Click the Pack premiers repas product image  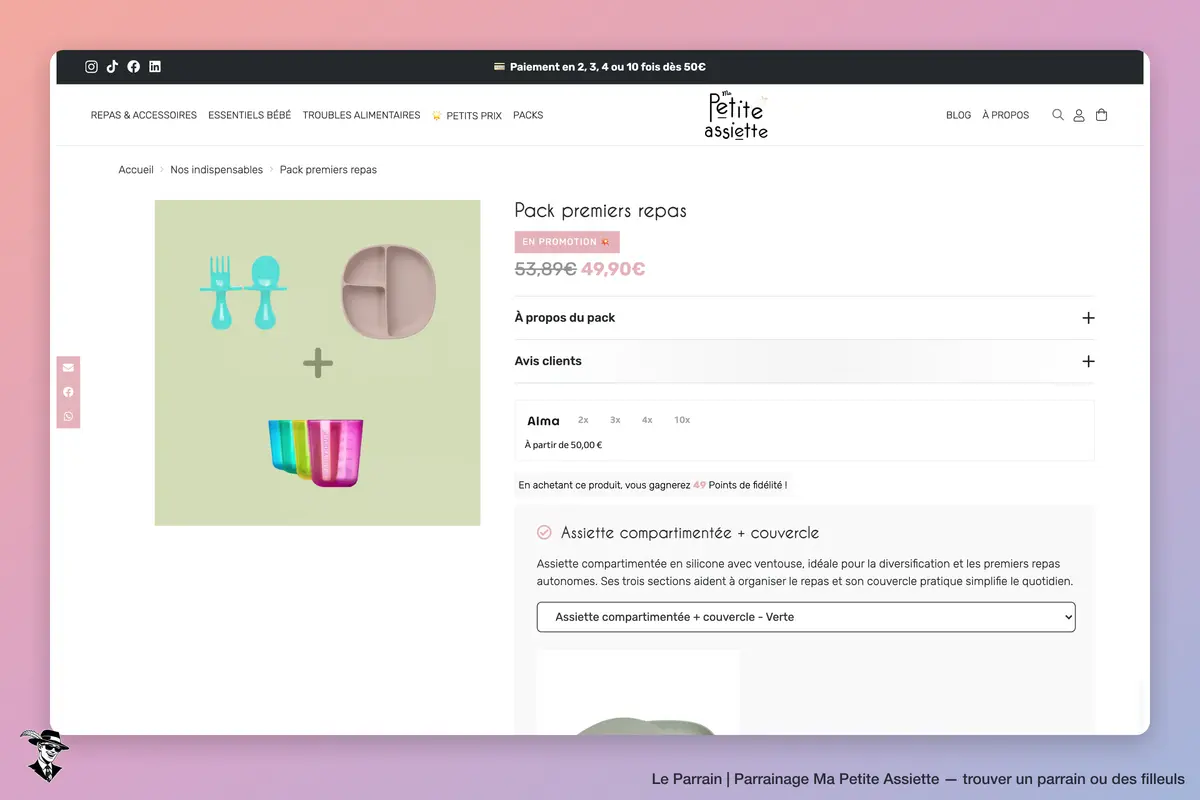point(317,363)
